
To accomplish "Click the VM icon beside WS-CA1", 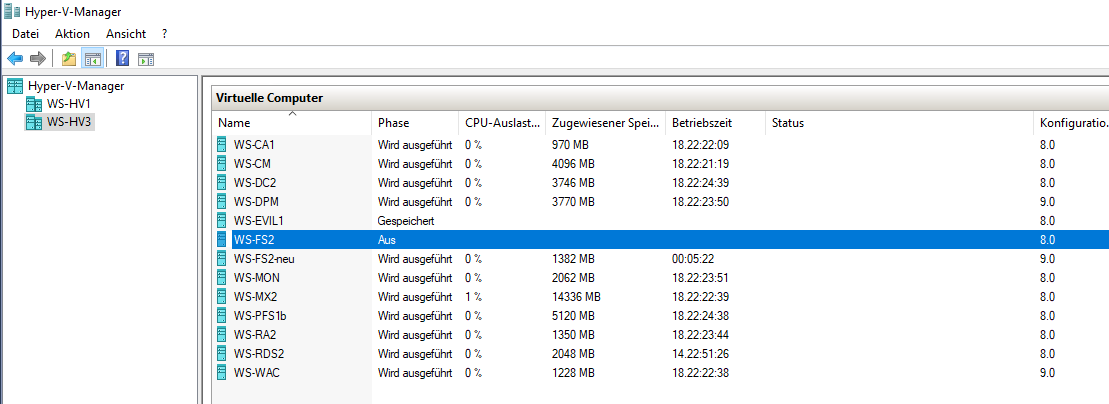I will click(222, 145).
